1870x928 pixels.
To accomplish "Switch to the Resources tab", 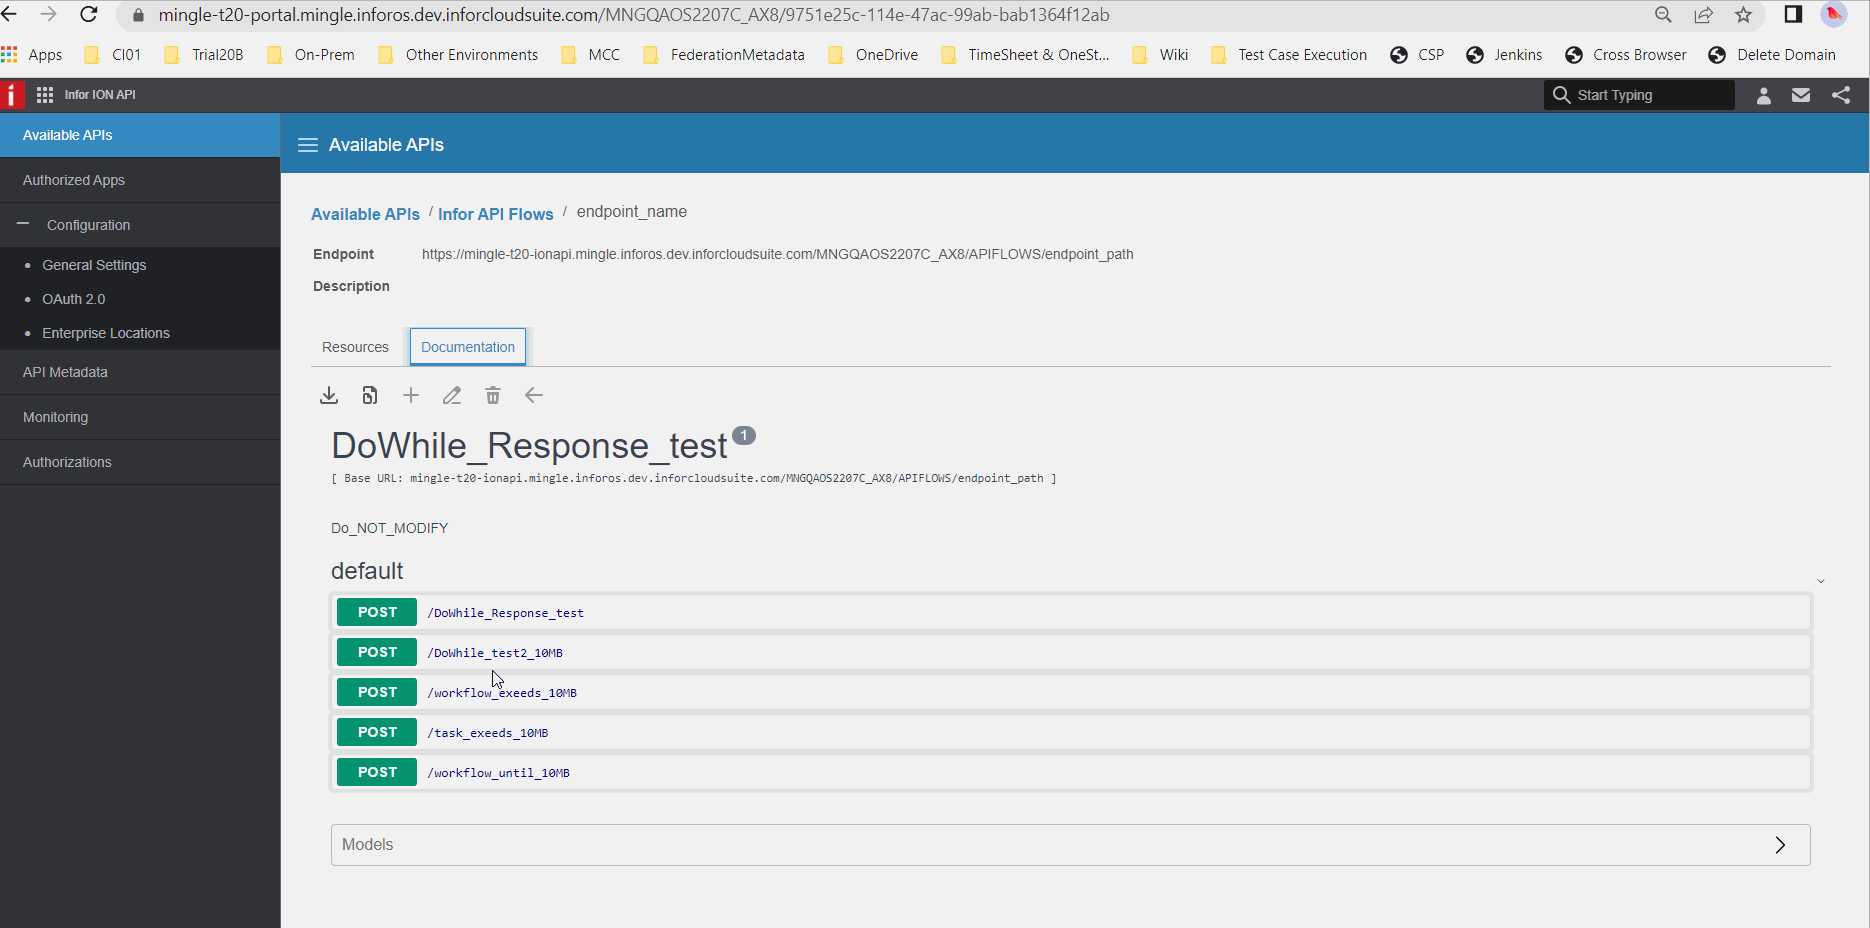I will pos(355,347).
